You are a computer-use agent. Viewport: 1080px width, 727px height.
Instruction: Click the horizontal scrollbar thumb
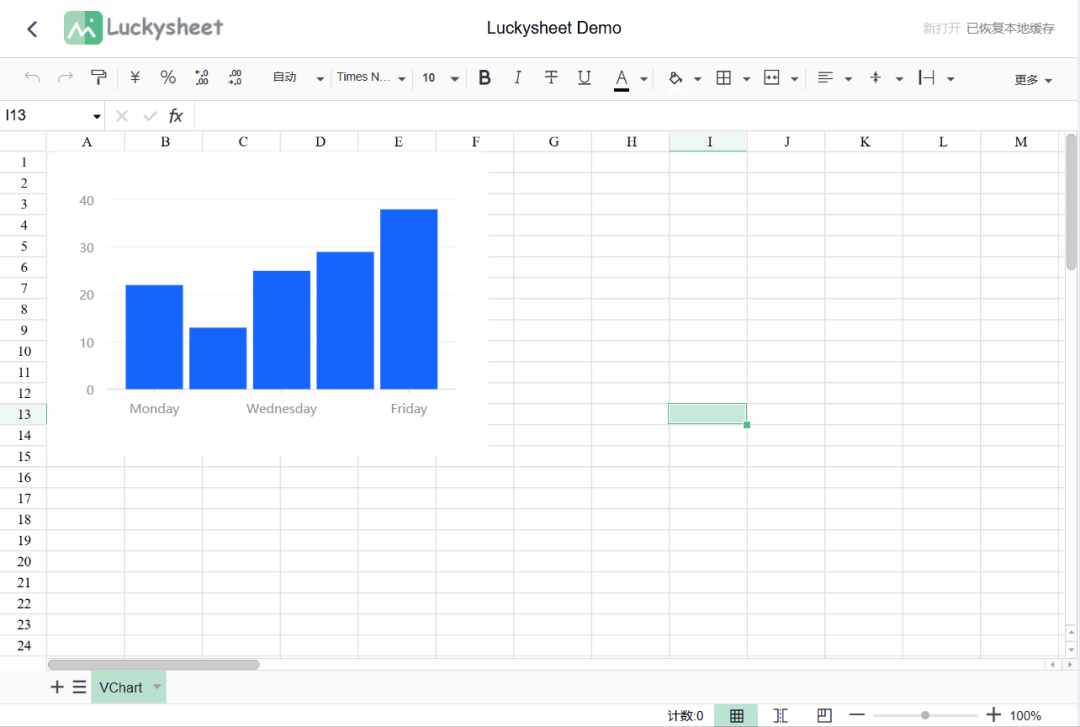click(x=154, y=664)
